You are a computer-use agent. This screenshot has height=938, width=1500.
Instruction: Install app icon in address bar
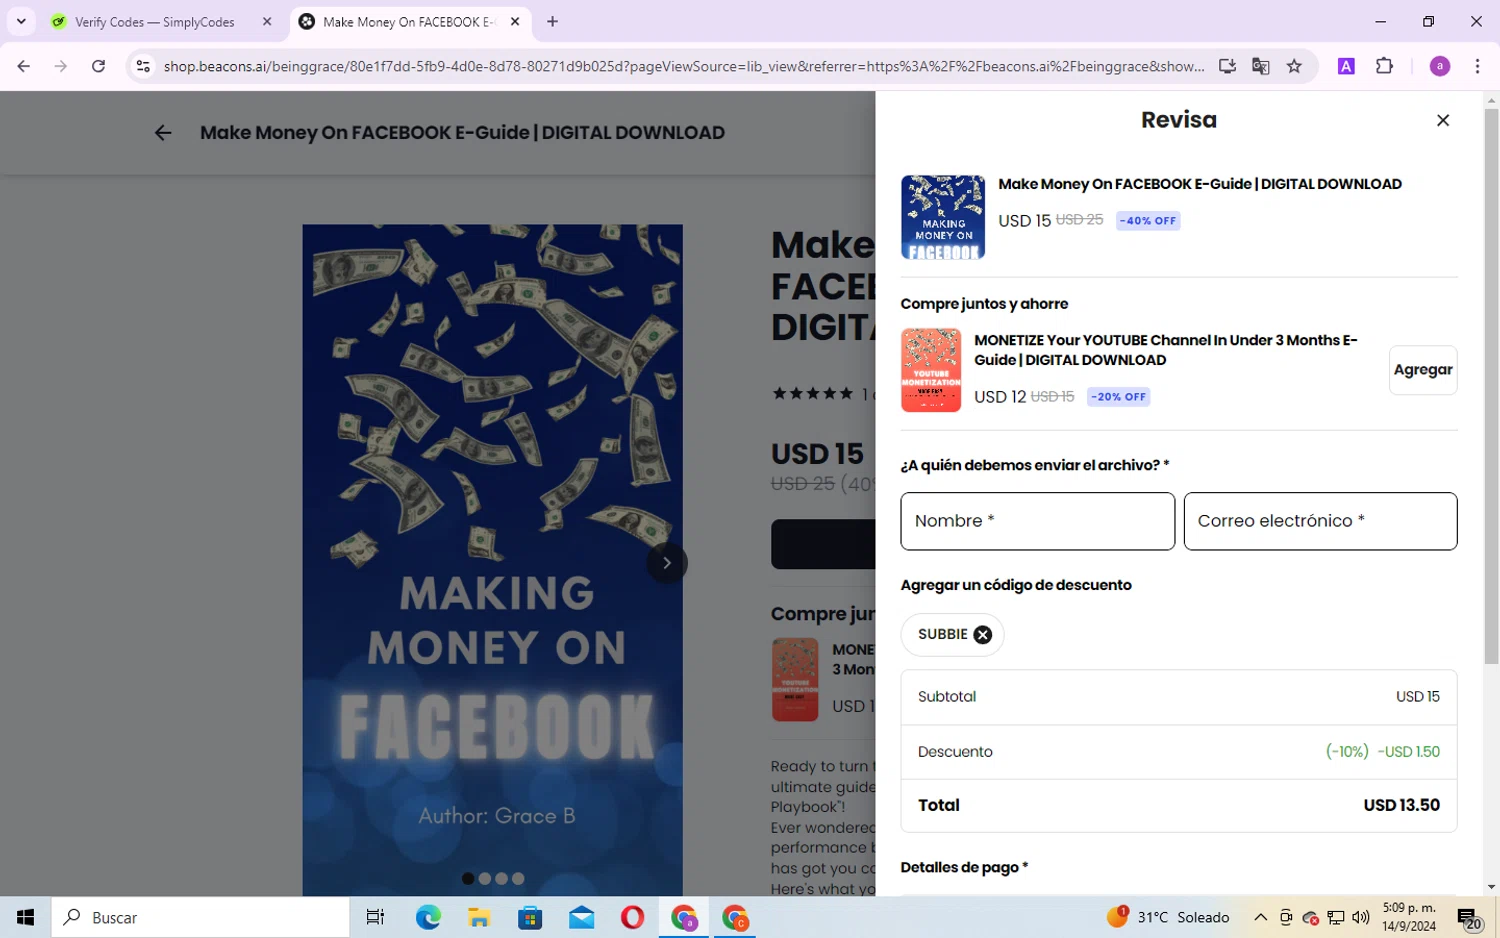[x=1227, y=66]
